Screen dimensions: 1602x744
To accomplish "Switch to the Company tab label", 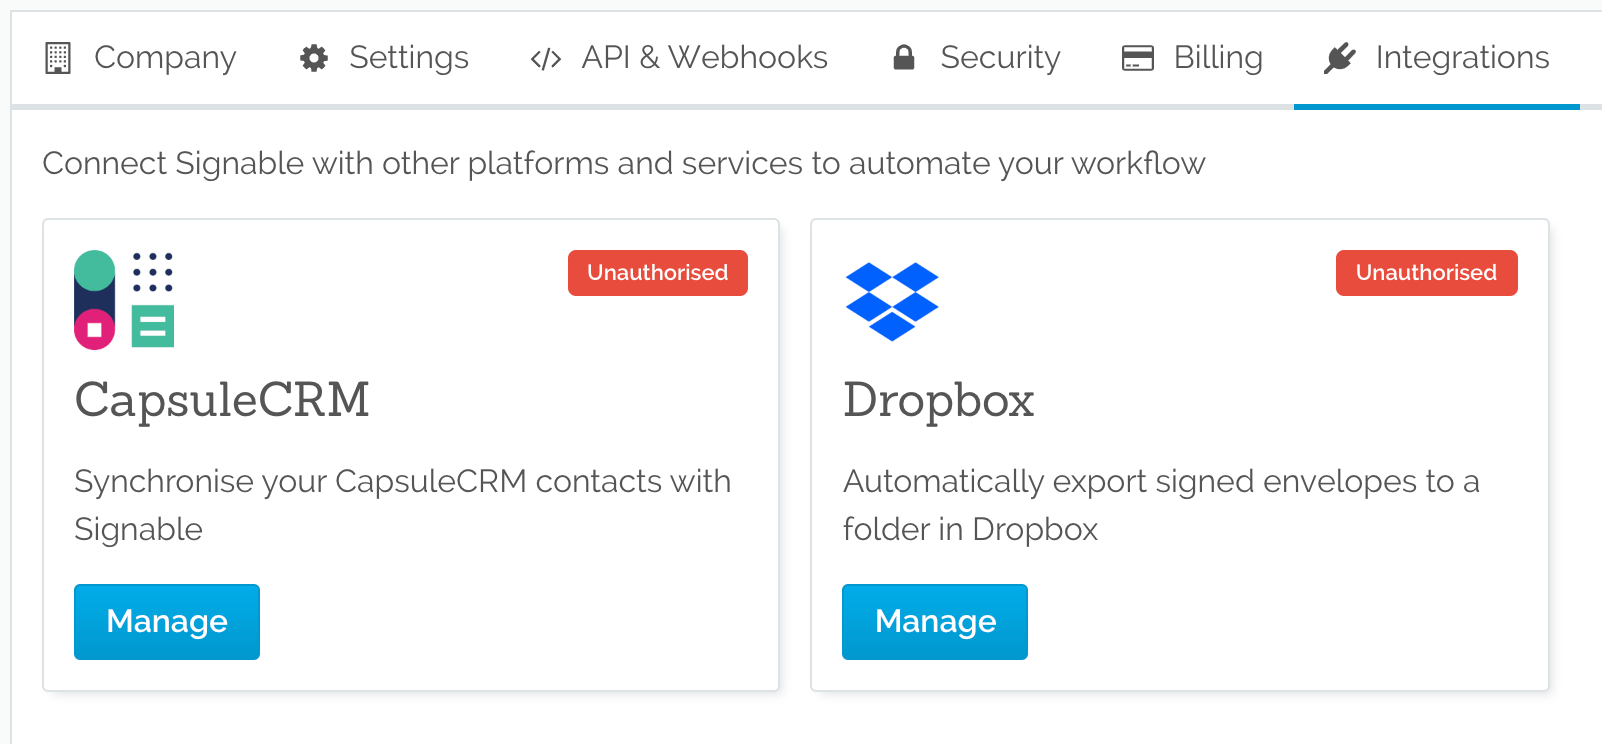I will pyautogui.click(x=165, y=58).
